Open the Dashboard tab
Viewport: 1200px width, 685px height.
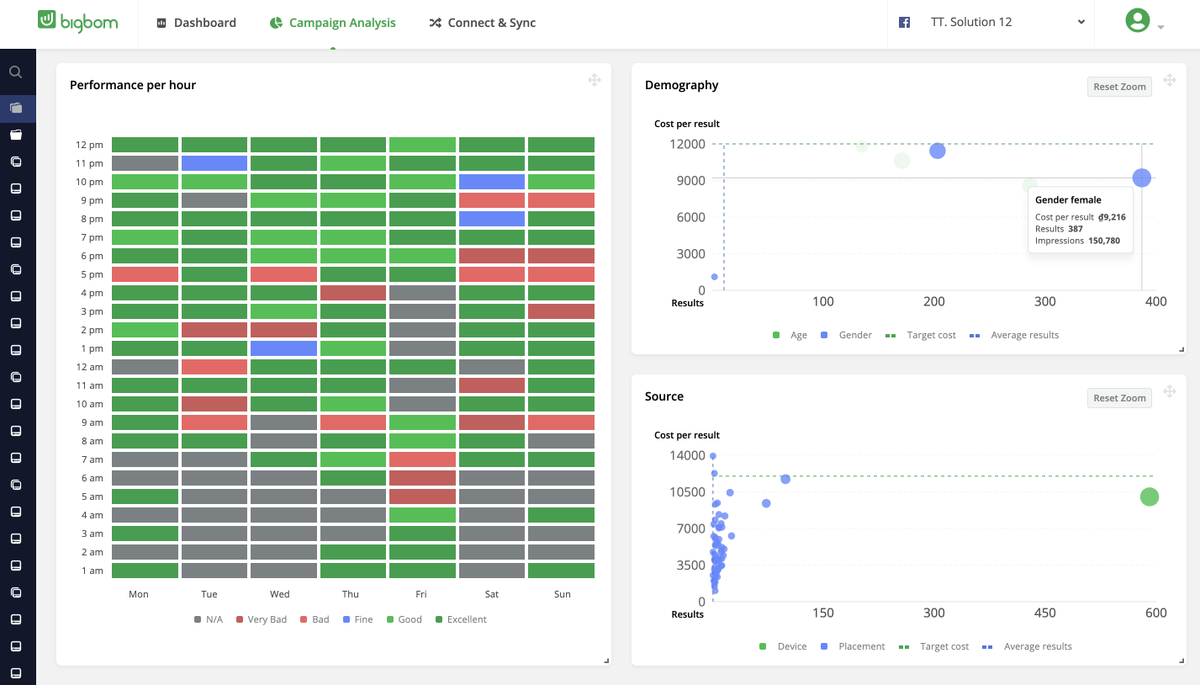point(197,23)
